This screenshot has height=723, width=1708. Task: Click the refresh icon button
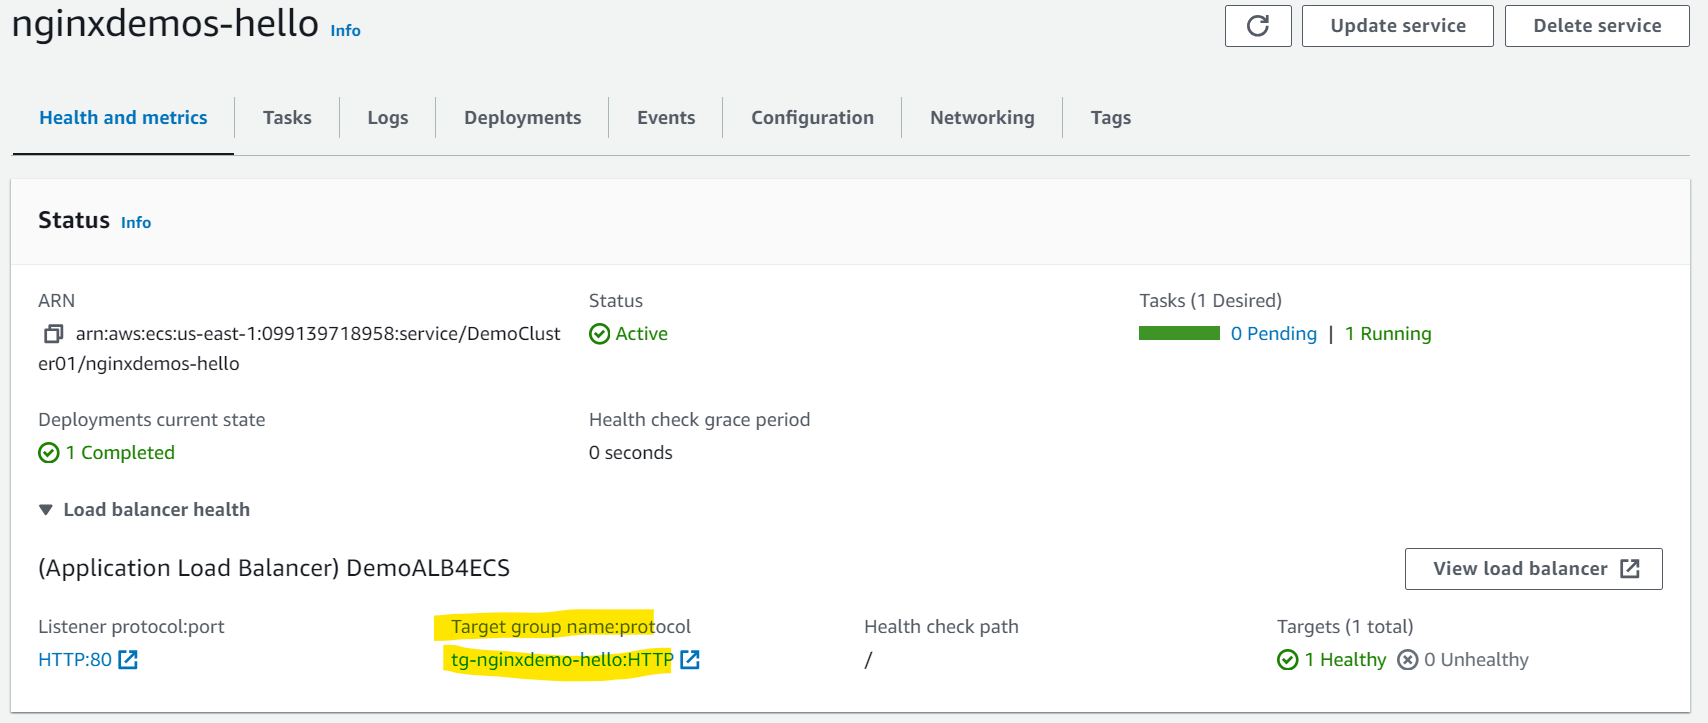click(x=1258, y=26)
